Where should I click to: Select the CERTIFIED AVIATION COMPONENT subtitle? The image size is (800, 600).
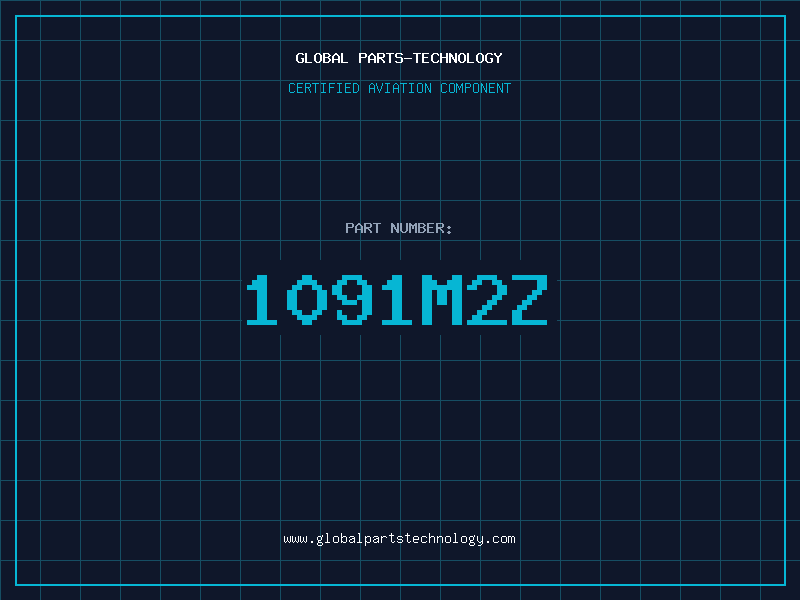click(x=399, y=88)
